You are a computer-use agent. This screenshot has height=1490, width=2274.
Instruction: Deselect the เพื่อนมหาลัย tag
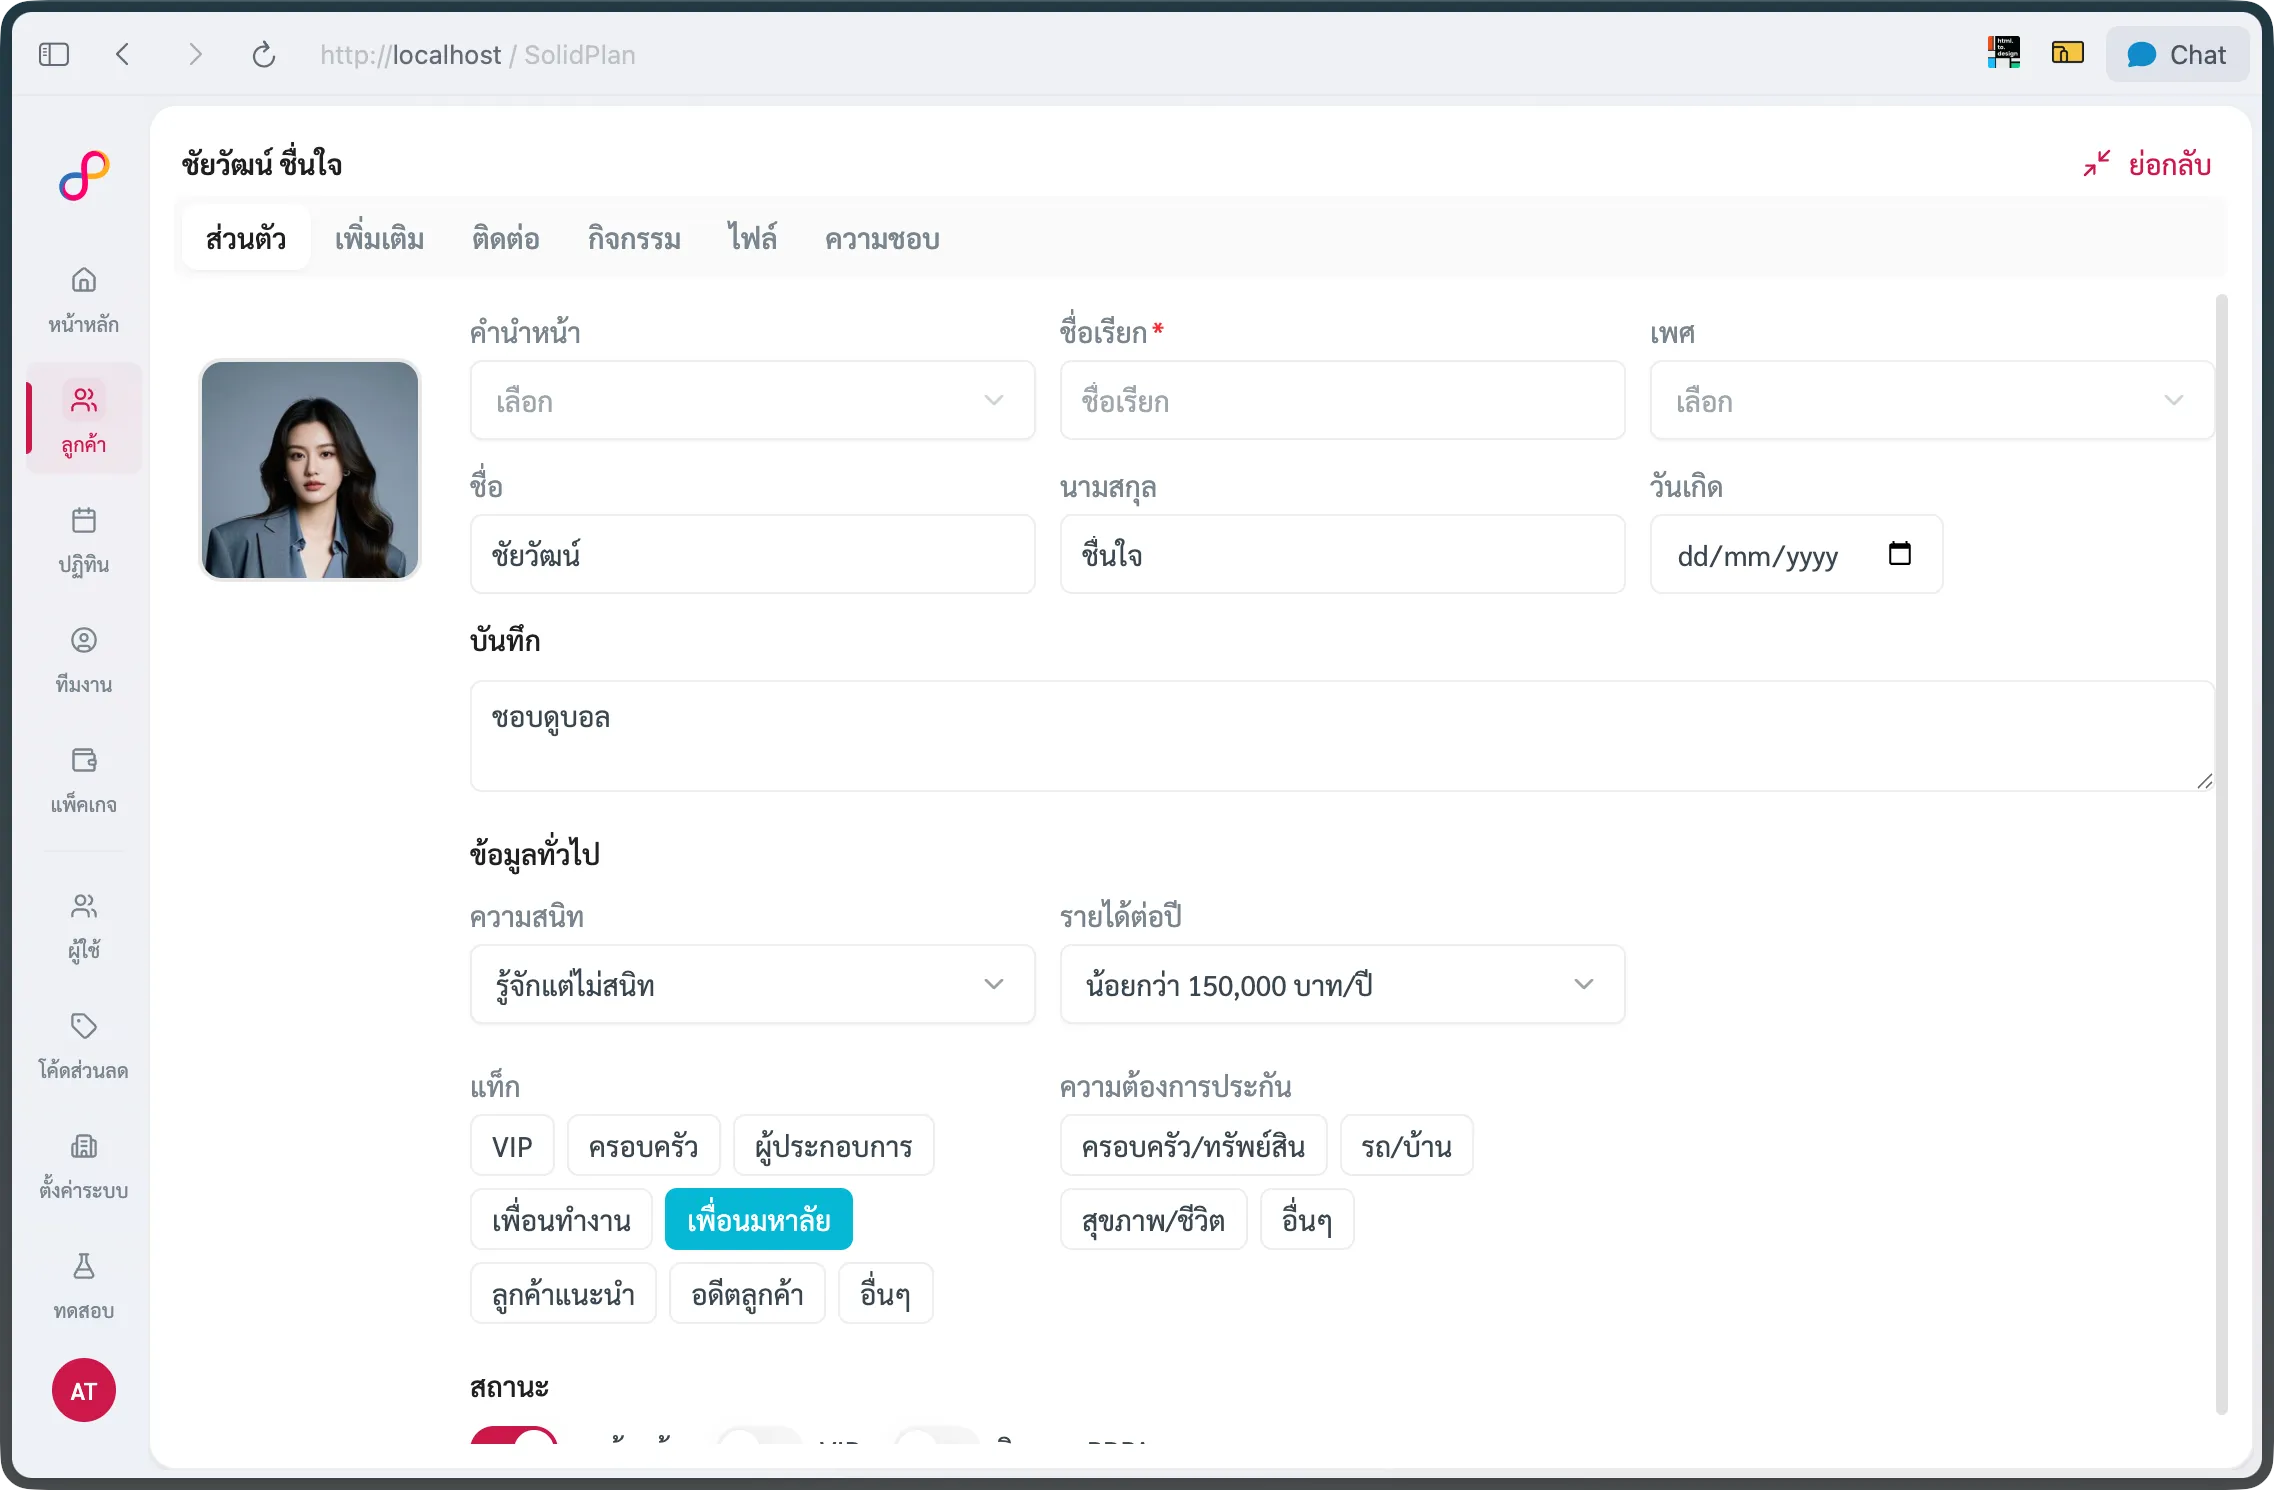758,1219
